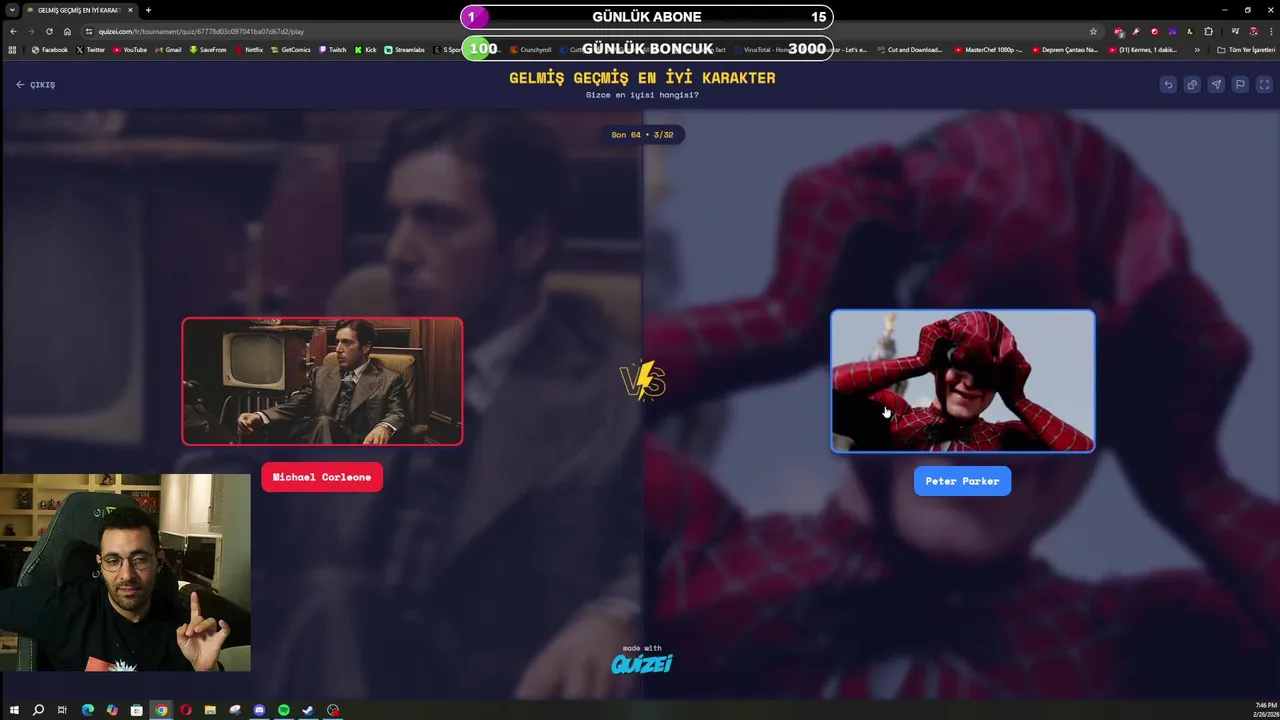Open Discord from the taskbar

coord(259,710)
